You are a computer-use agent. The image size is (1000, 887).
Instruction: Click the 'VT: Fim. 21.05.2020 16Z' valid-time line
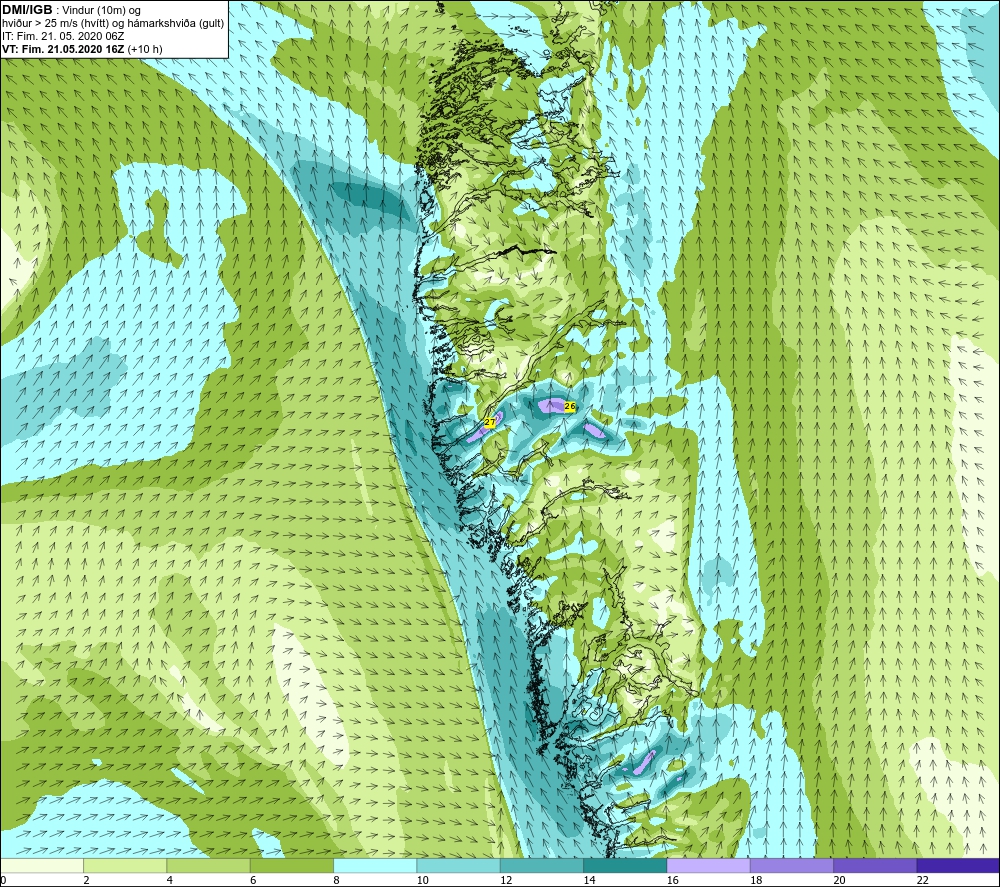[82, 49]
